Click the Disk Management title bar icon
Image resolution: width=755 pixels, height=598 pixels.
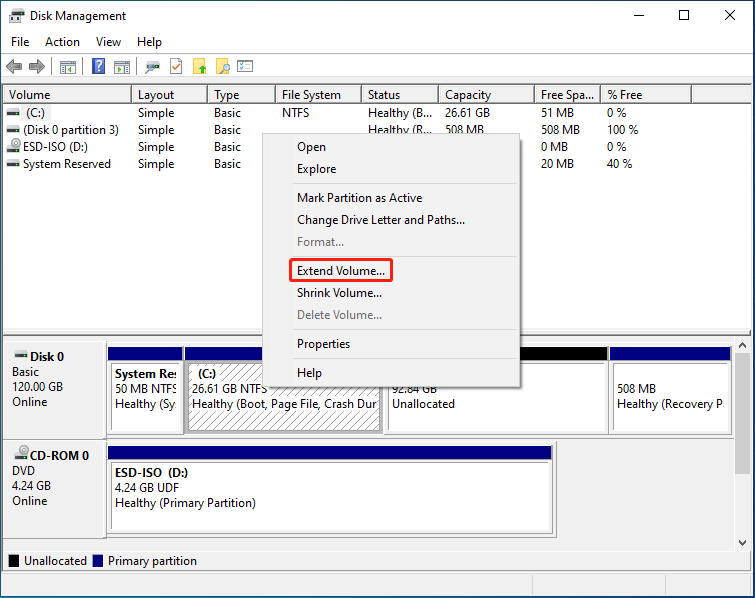[16, 16]
